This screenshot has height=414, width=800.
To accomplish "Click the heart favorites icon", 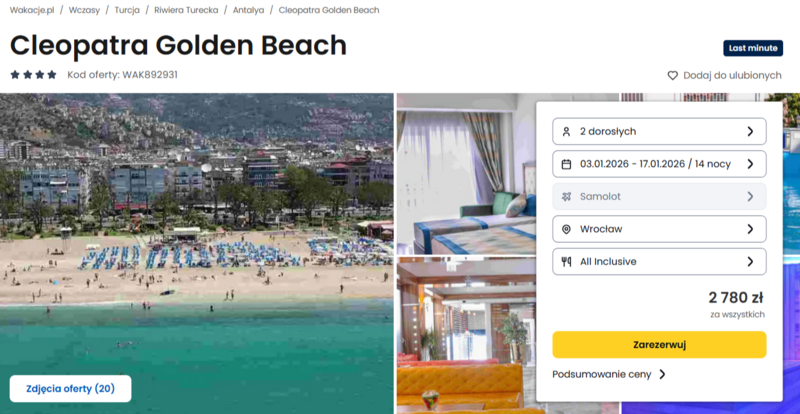I will (x=673, y=75).
